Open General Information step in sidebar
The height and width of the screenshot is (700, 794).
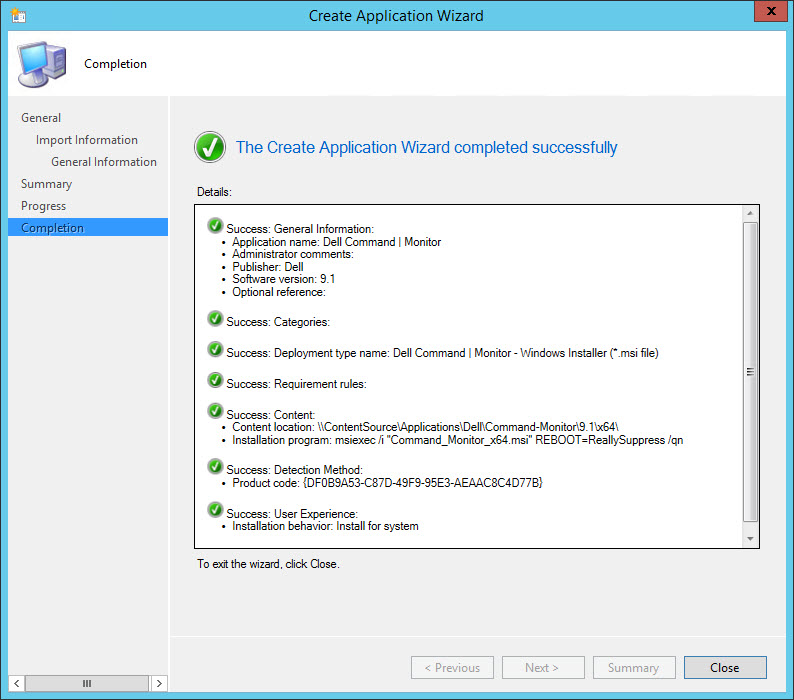(x=104, y=162)
